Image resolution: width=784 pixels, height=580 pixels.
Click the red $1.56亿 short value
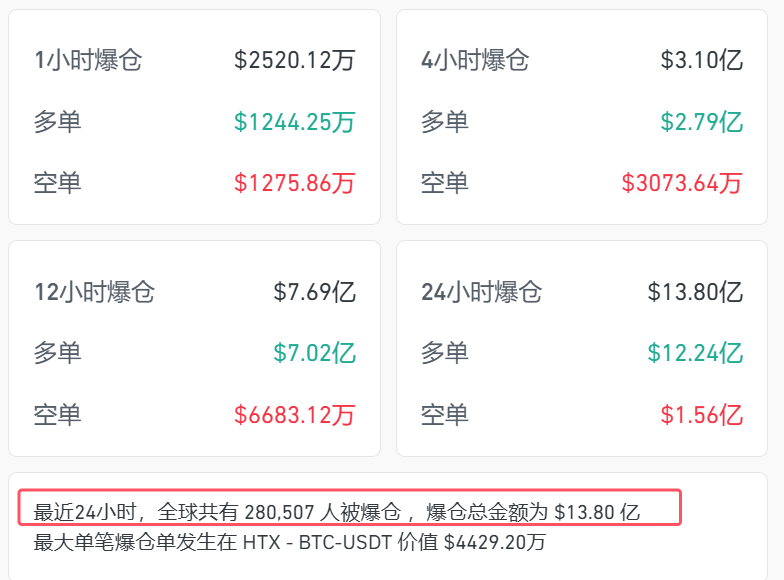tap(701, 414)
